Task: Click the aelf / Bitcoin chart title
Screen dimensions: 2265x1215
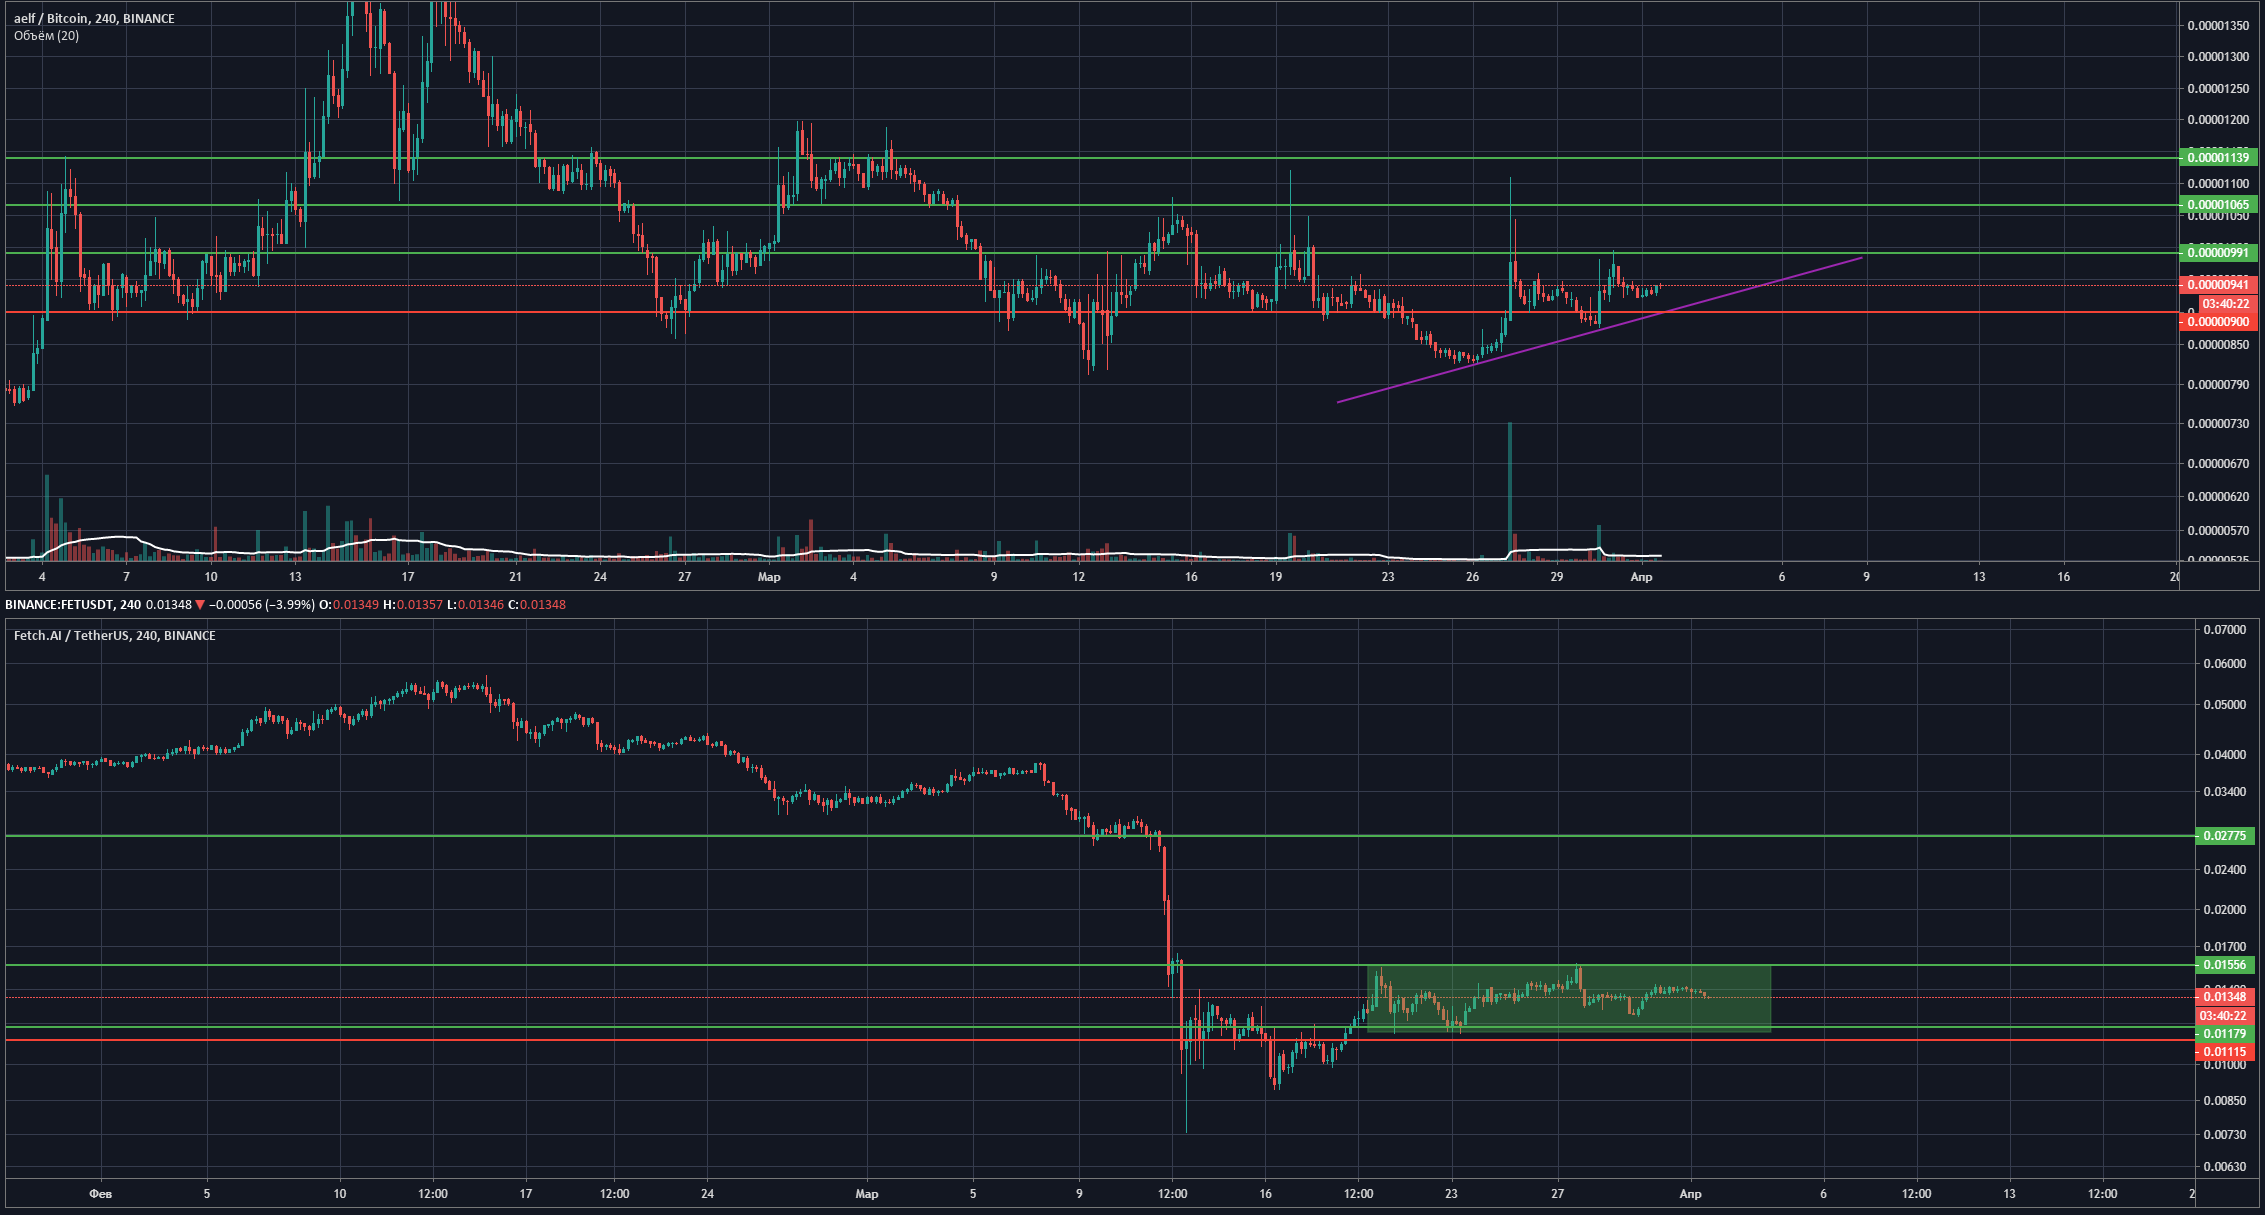Action: tap(94, 19)
